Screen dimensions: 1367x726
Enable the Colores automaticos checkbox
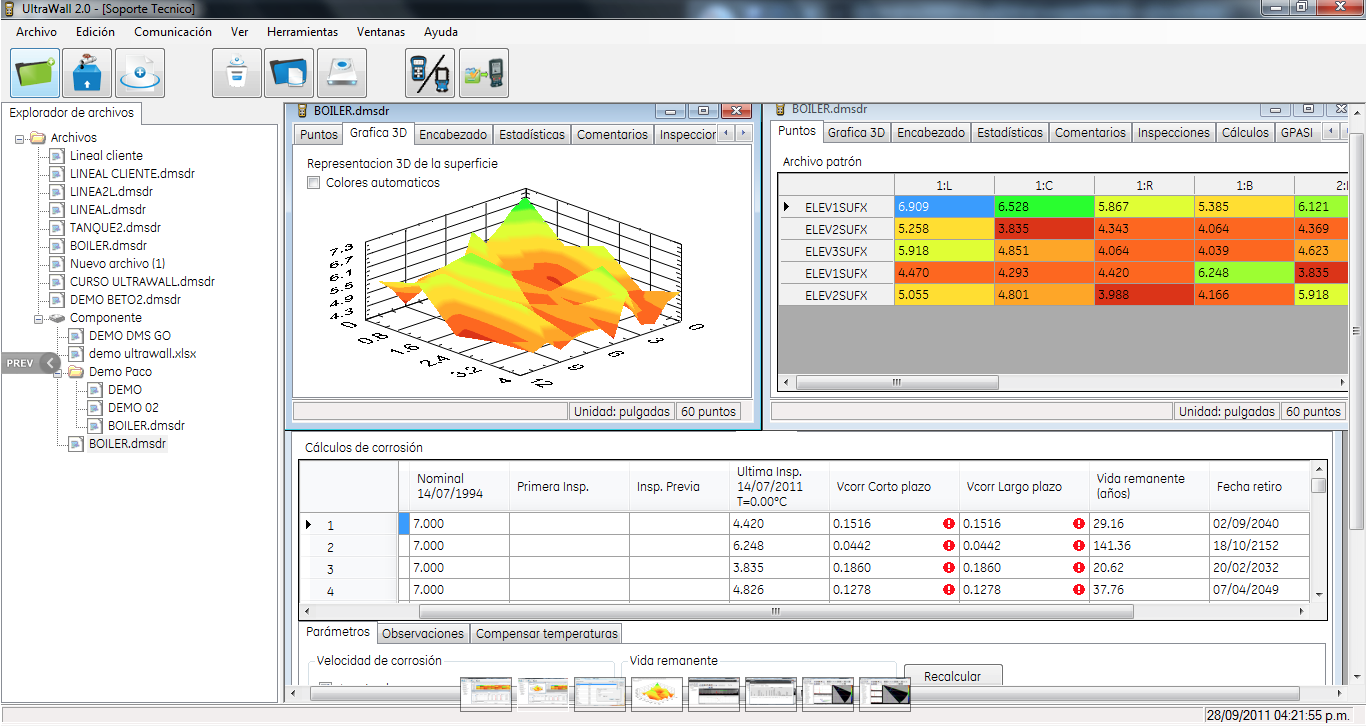[314, 183]
